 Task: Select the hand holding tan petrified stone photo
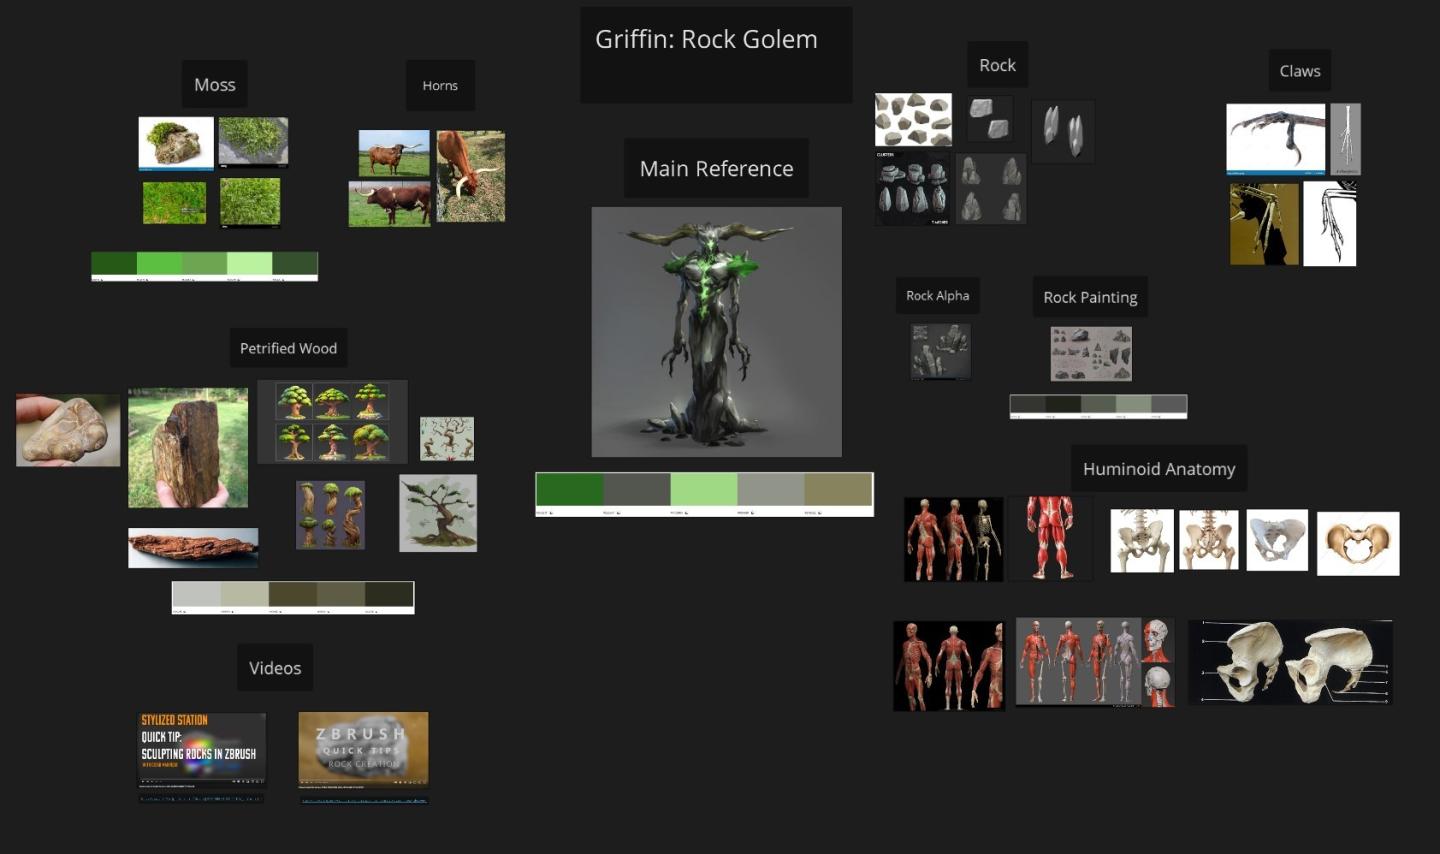[x=68, y=430]
